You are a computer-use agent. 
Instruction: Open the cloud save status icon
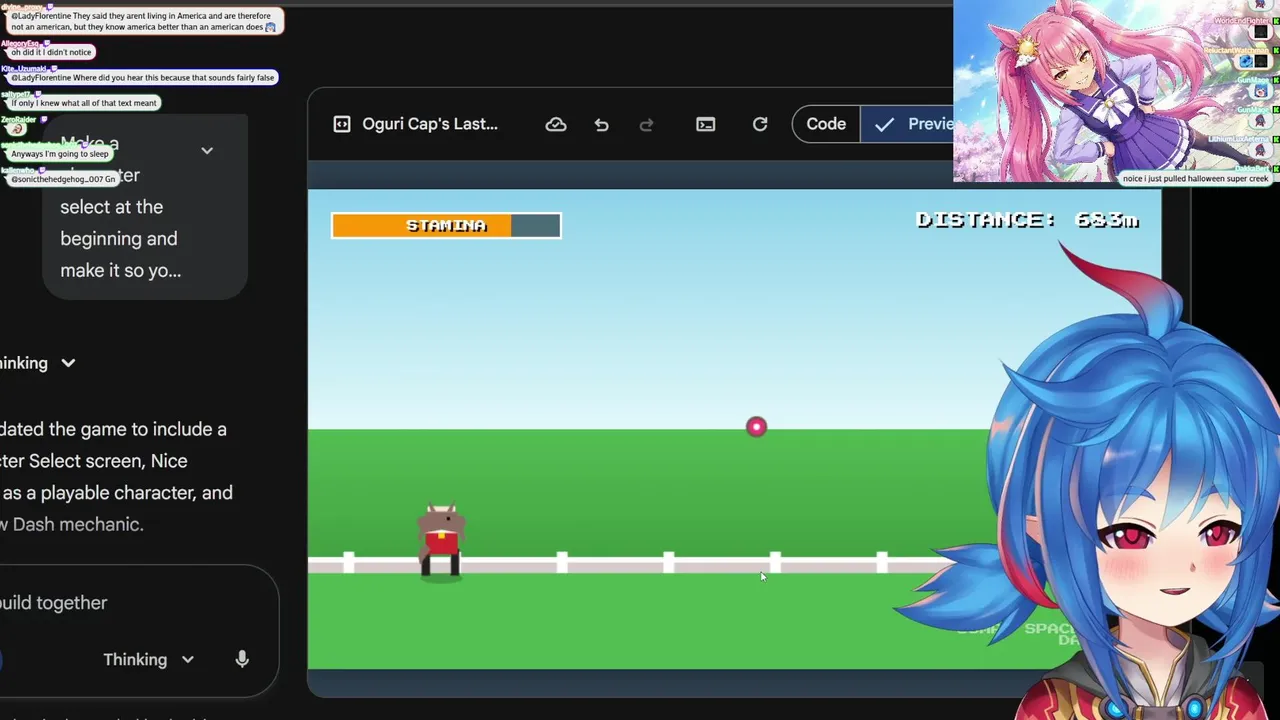556,124
